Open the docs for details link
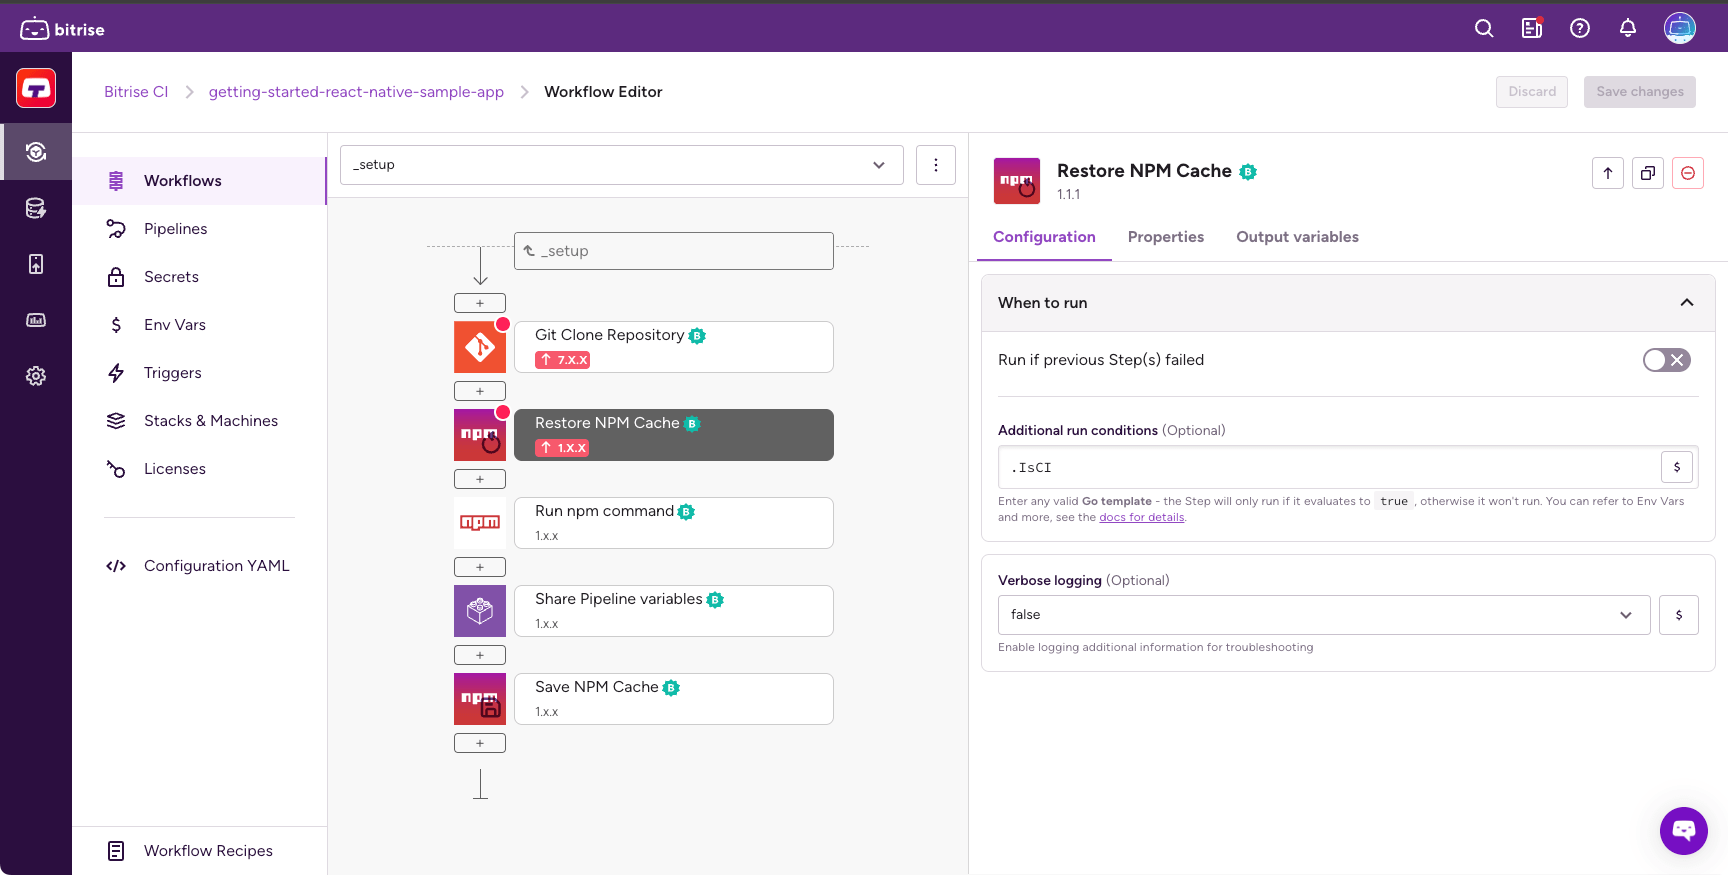The width and height of the screenshot is (1728, 875). click(1141, 518)
